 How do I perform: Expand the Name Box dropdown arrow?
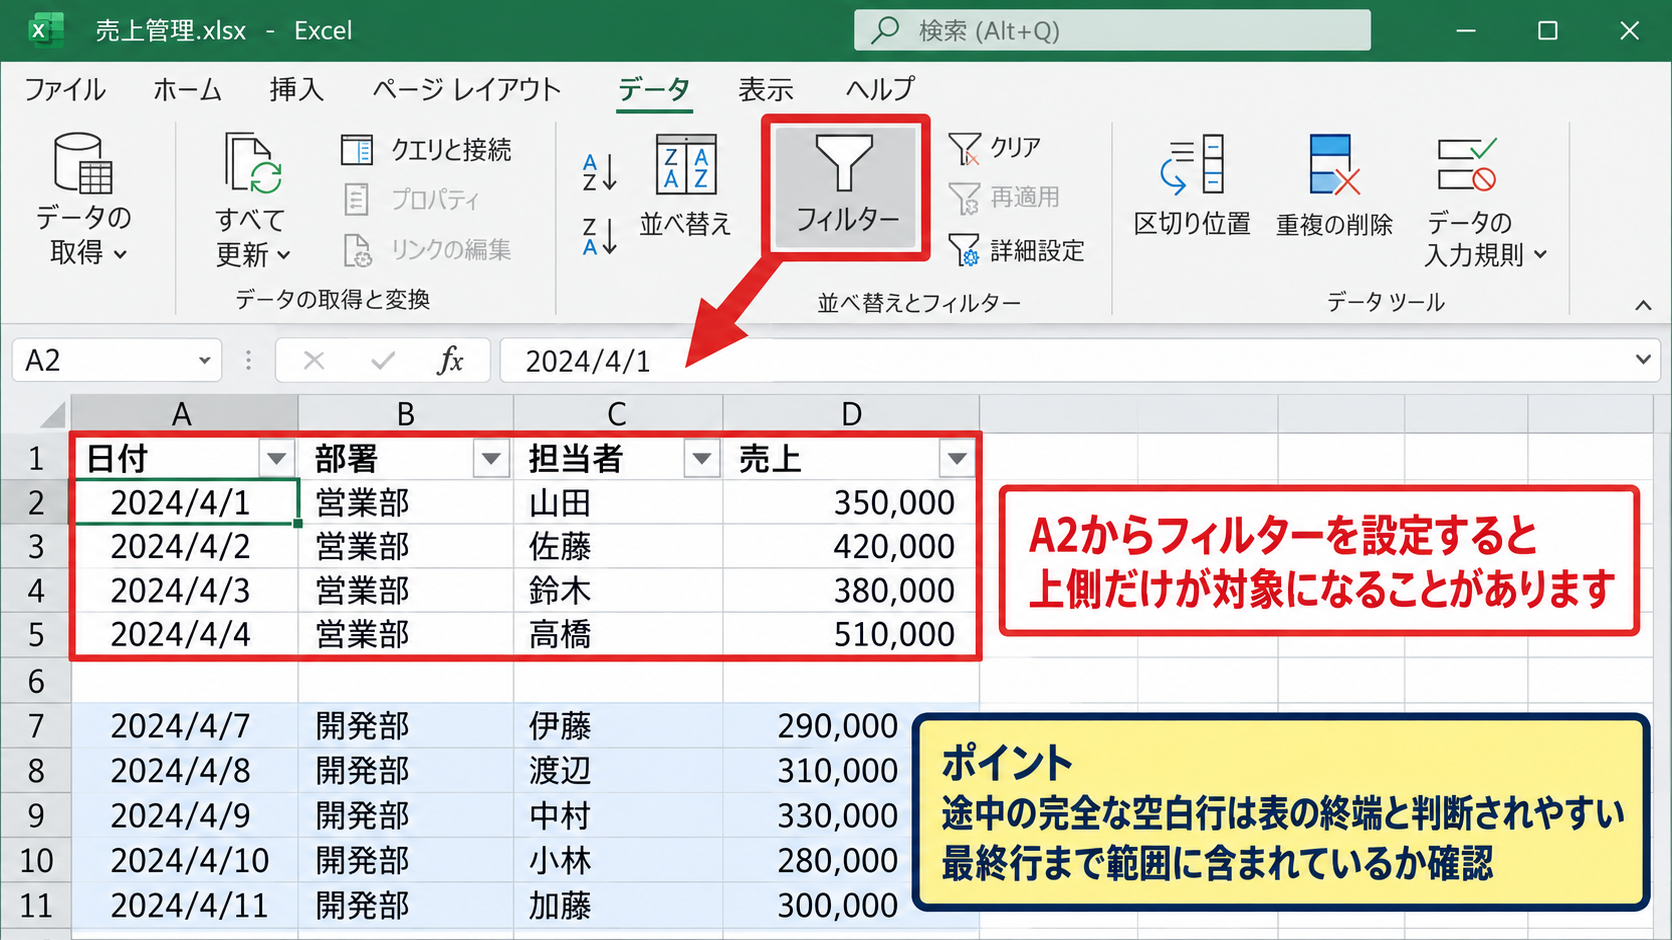(x=204, y=360)
